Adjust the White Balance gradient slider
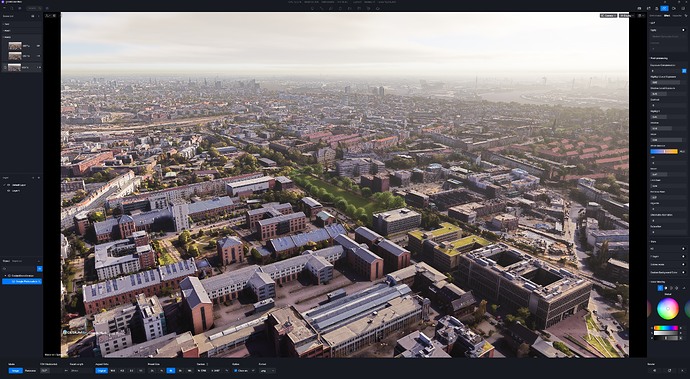This screenshot has height=379, width=690. 664,151
